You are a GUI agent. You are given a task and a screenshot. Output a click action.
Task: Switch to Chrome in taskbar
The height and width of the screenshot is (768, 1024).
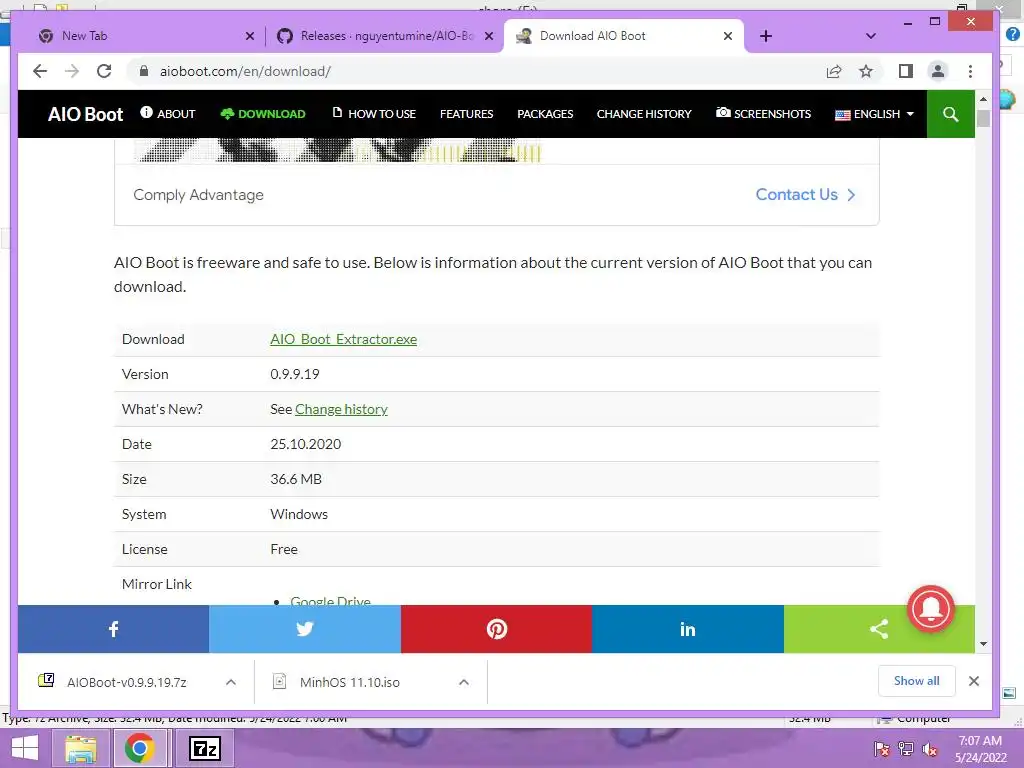point(139,748)
